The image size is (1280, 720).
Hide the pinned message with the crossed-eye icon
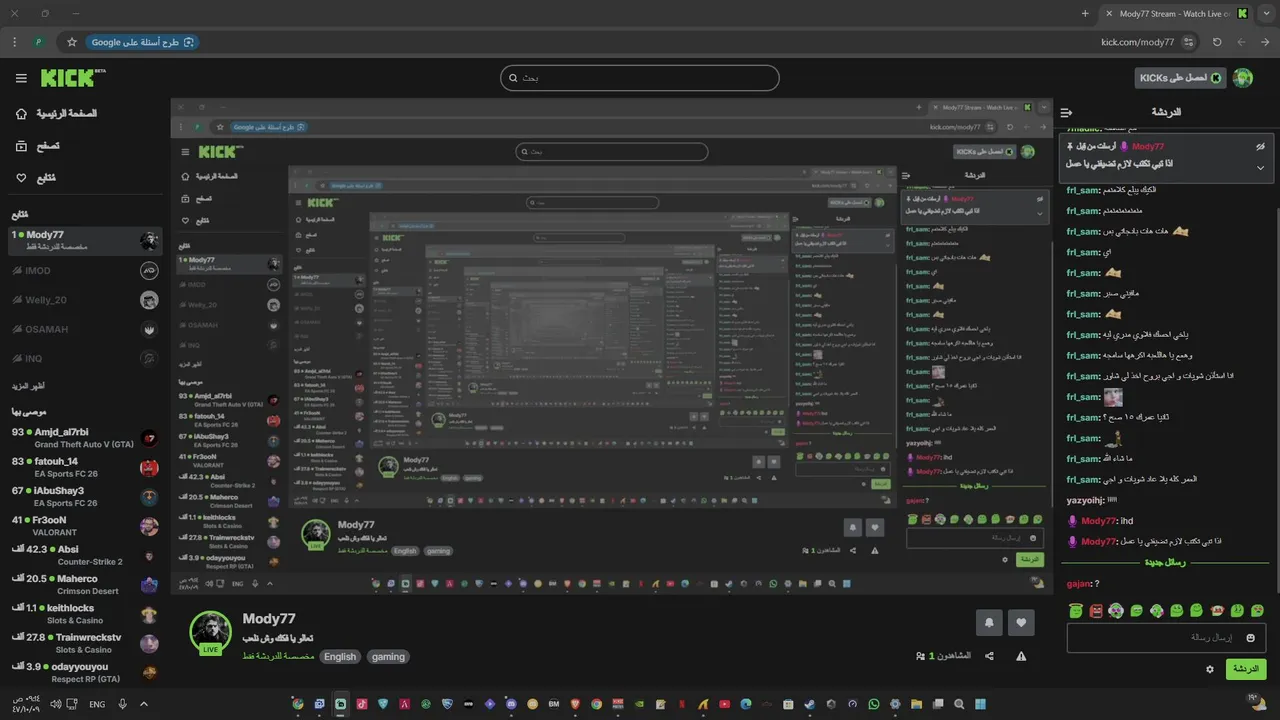pos(1261,146)
